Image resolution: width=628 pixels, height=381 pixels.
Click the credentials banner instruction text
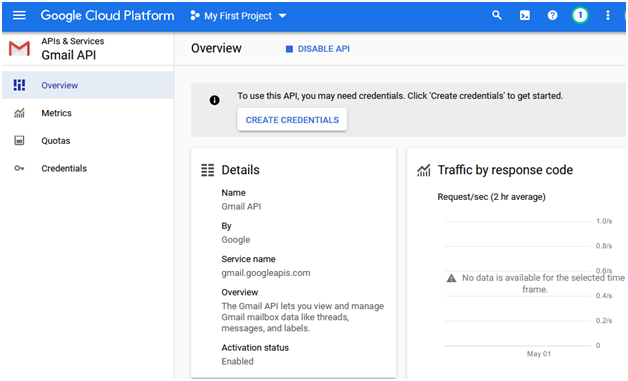click(400, 96)
